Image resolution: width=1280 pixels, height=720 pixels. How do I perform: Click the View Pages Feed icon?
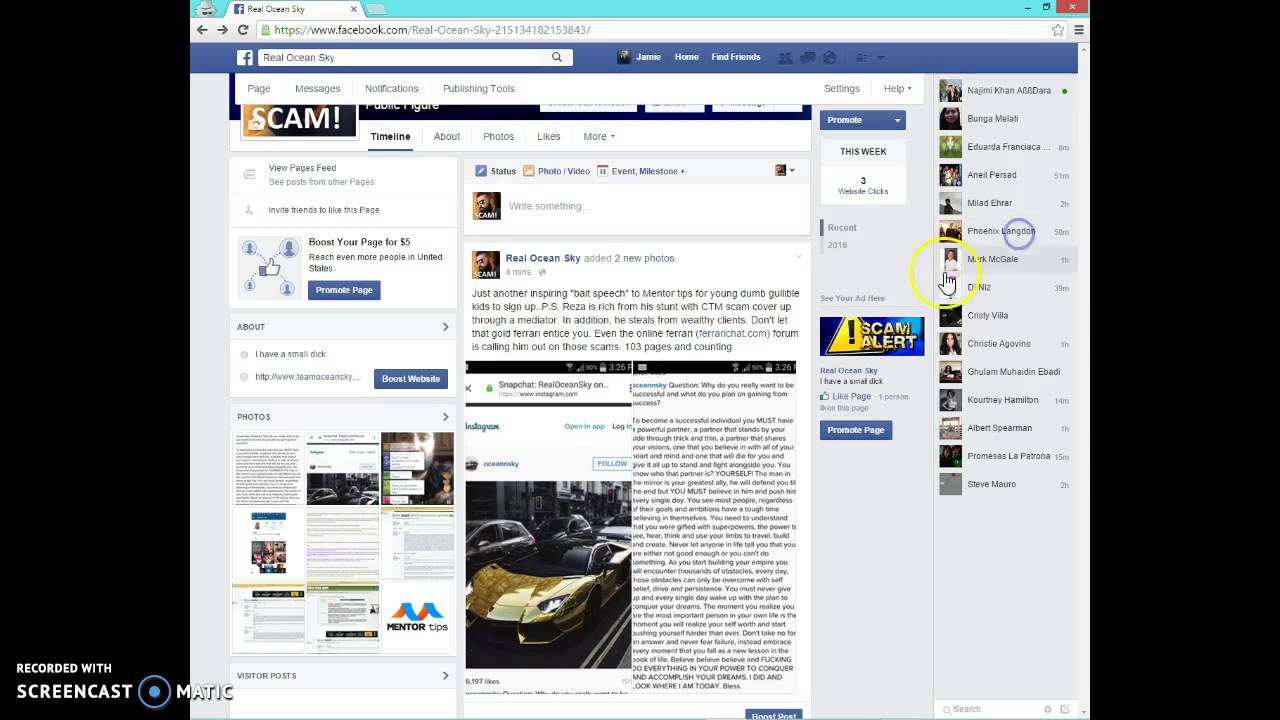pyautogui.click(x=249, y=174)
